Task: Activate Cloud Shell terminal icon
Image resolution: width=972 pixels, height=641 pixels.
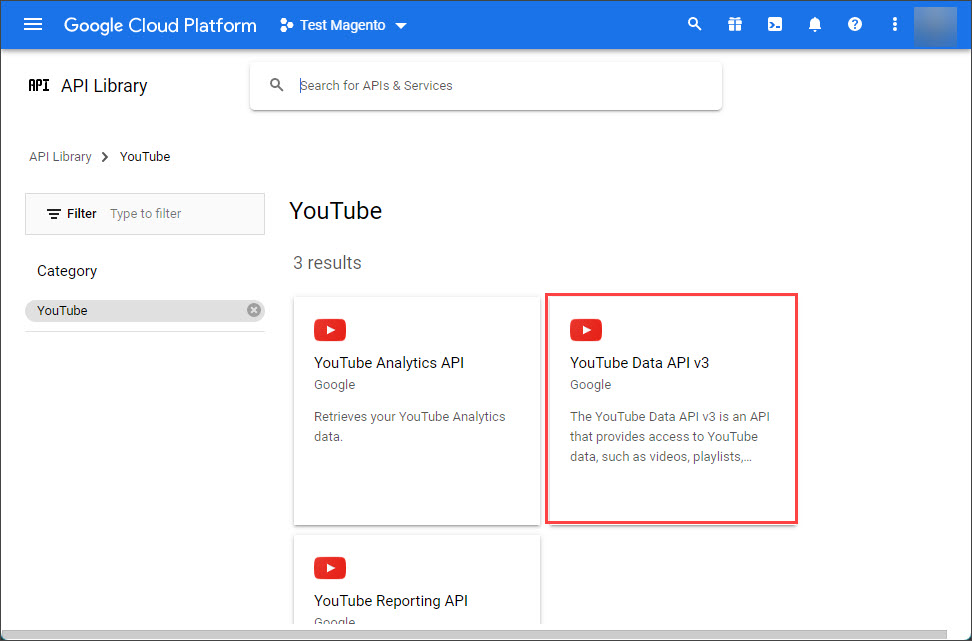Action: click(x=775, y=25)
